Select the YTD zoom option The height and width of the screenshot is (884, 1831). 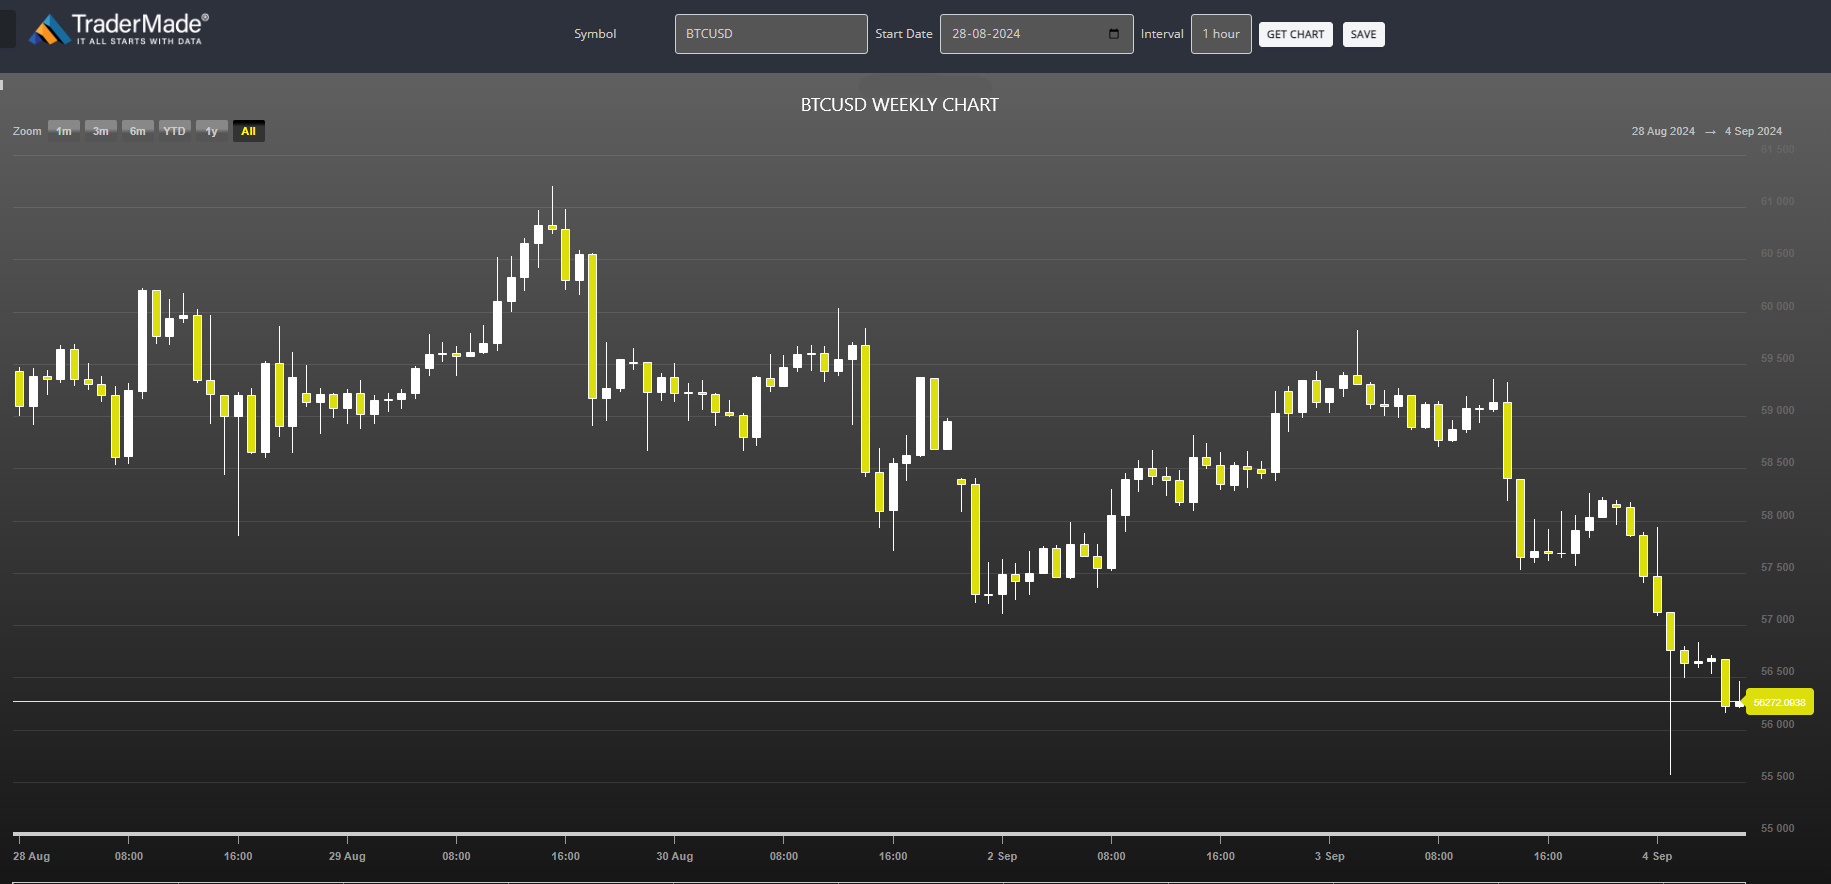(175, 131)
